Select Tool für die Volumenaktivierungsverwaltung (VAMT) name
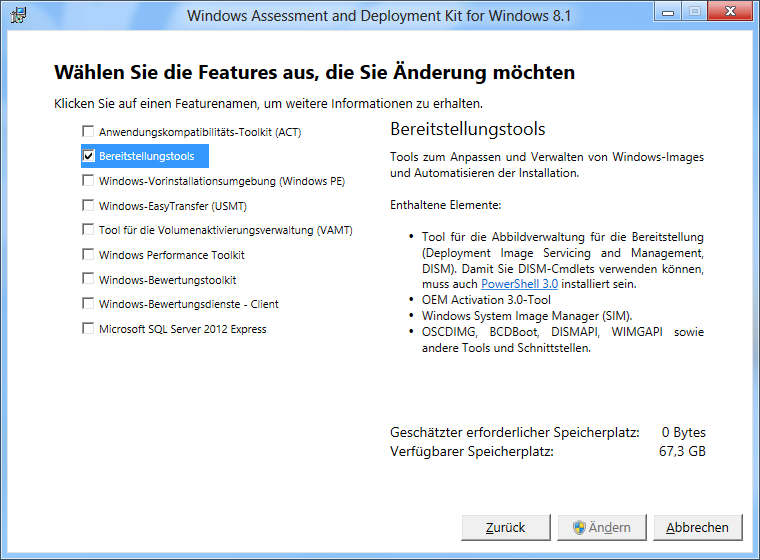 tap(226, 230)
